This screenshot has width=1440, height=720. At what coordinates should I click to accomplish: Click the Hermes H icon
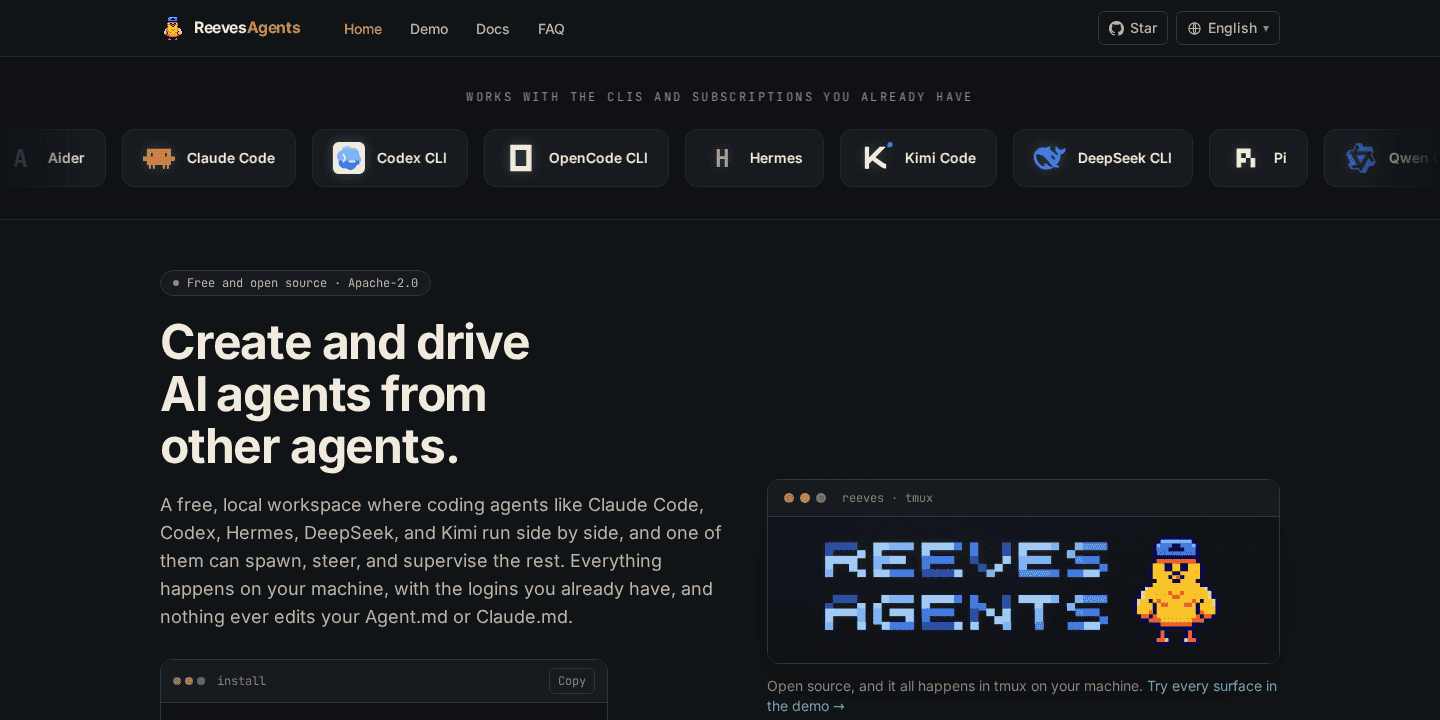722,158
